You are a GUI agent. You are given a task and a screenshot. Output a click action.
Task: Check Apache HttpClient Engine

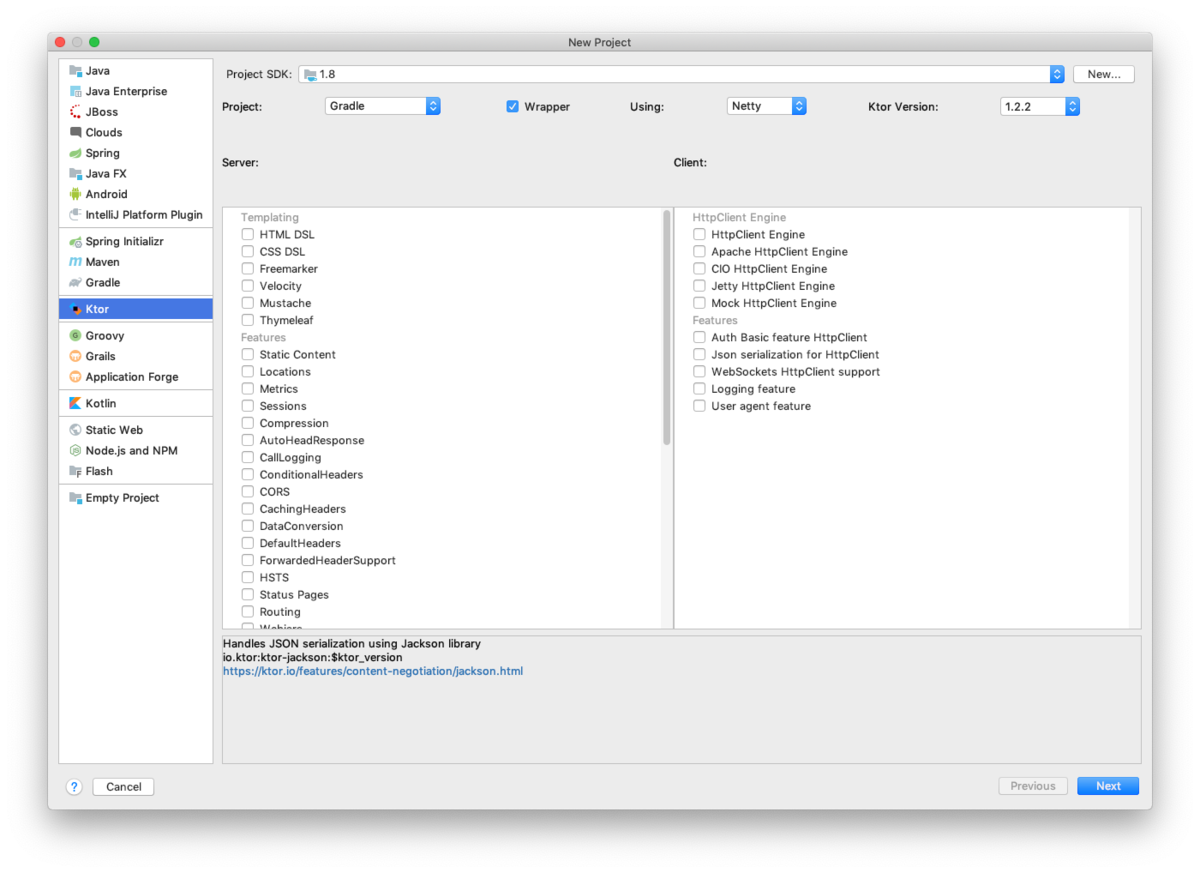[x=700, y=252]
